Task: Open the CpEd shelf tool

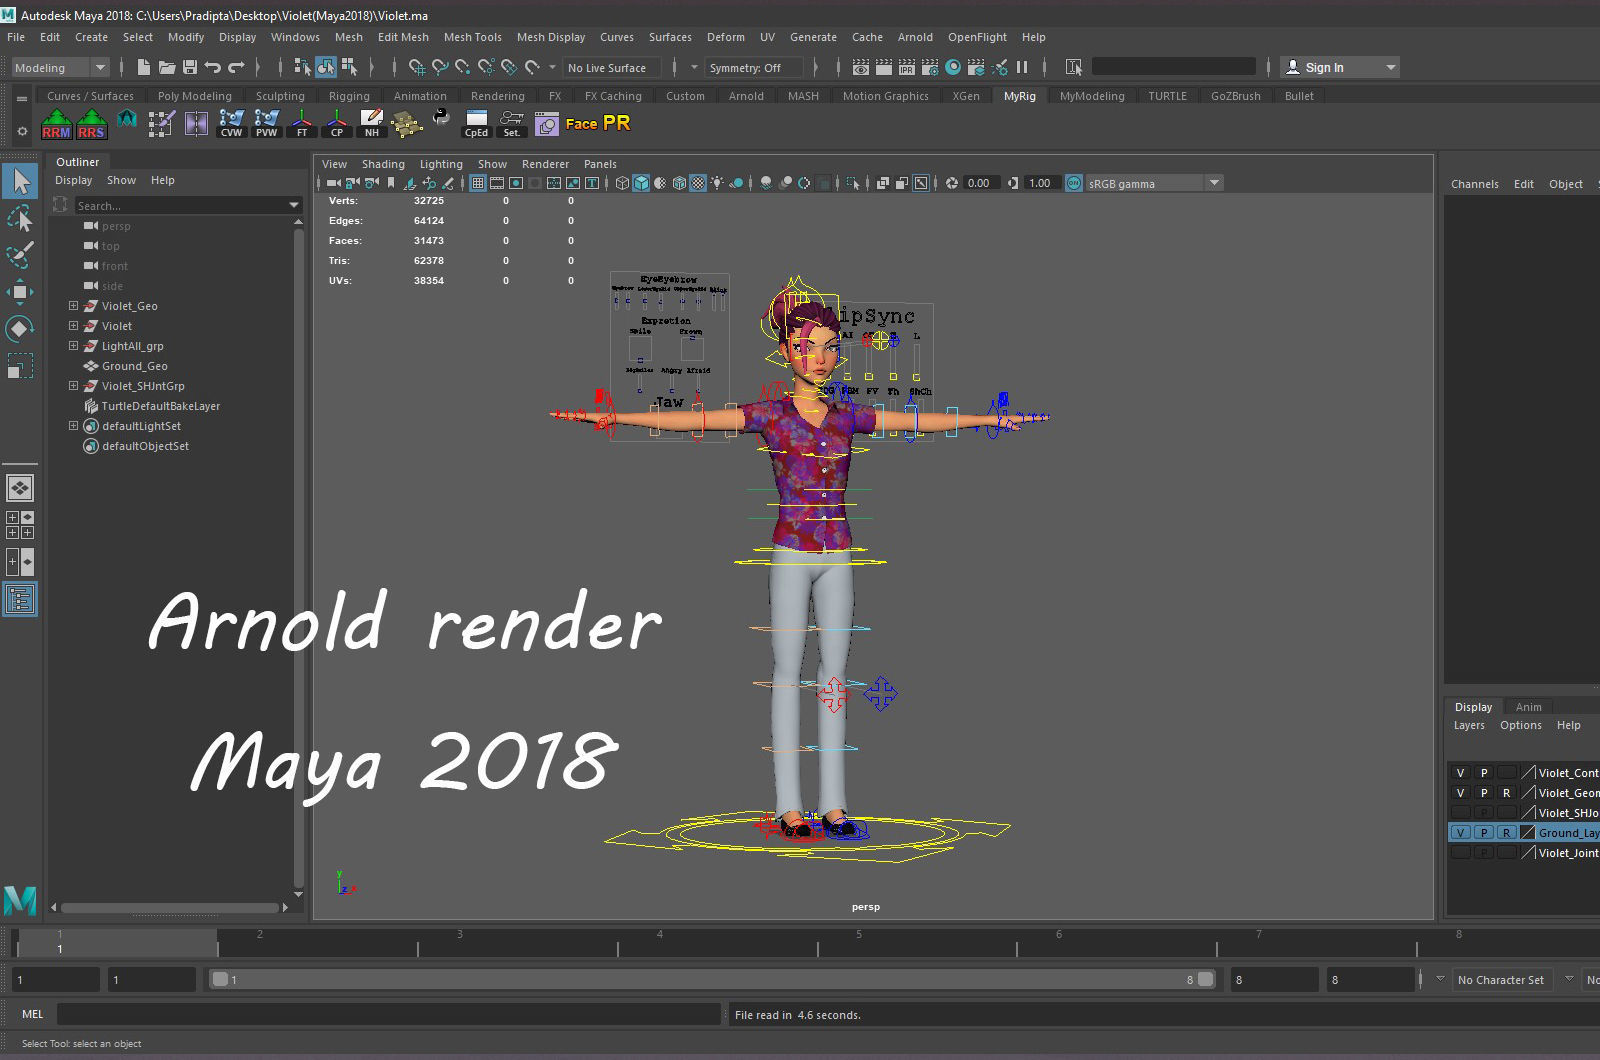Action: 476,124
